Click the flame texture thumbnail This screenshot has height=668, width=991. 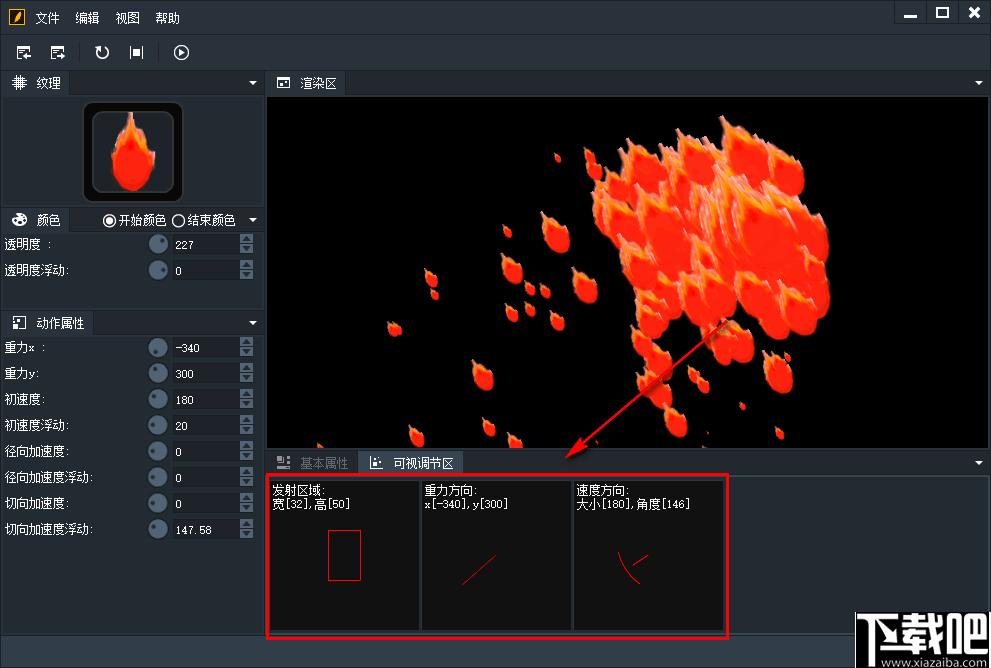tap(133, 152)
